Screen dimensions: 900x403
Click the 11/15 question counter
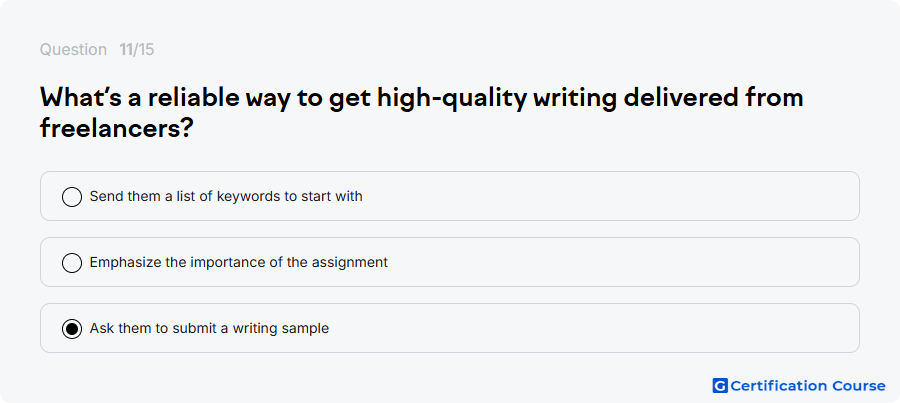[x=137, y=50]
